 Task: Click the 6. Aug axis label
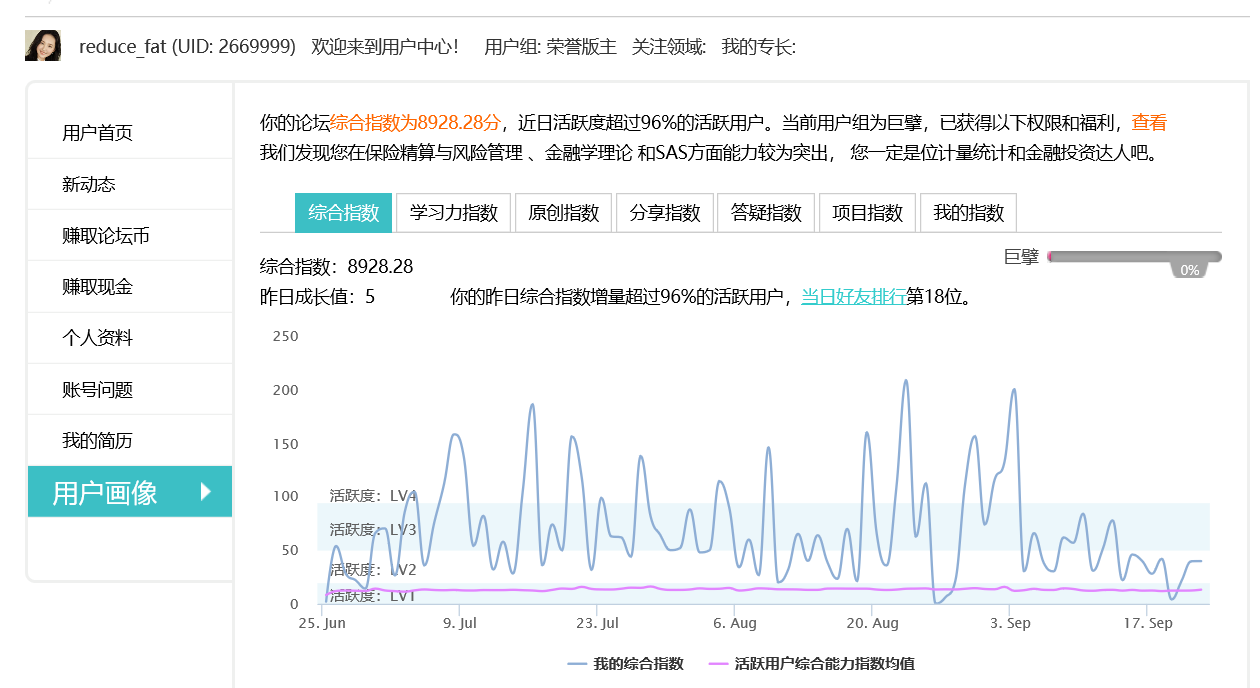(x=735, y=622)
